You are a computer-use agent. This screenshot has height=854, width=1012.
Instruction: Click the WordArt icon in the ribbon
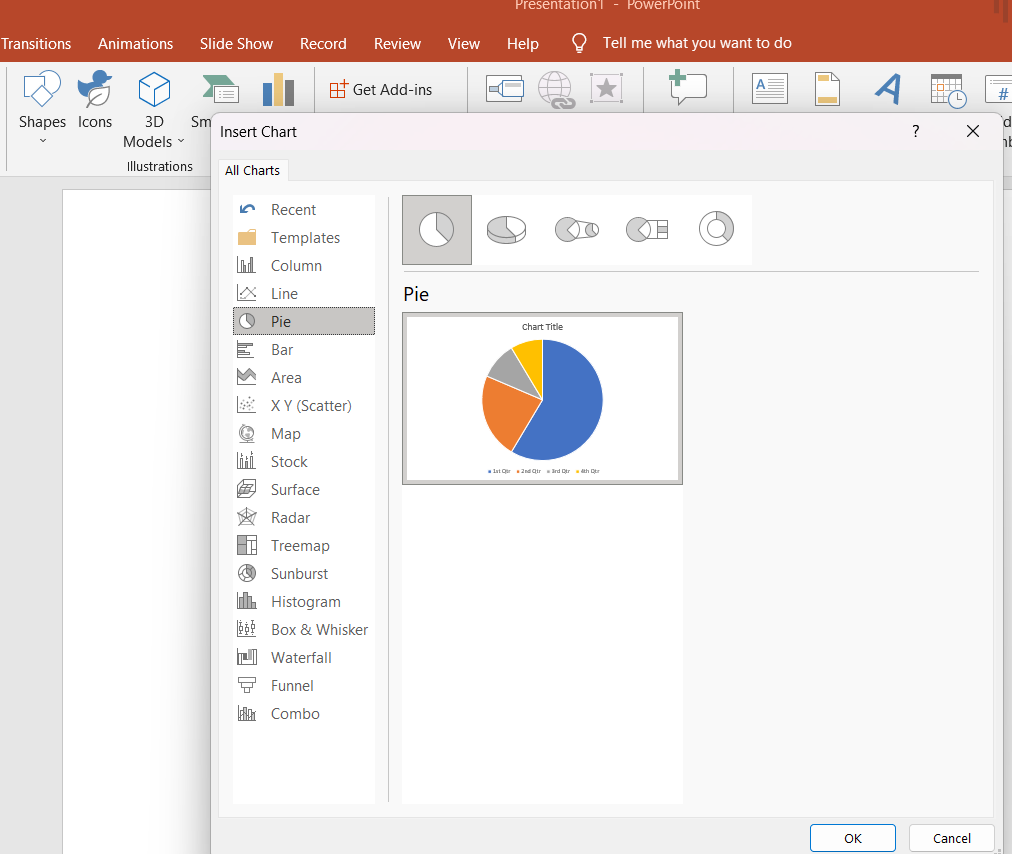click(887, 90)
